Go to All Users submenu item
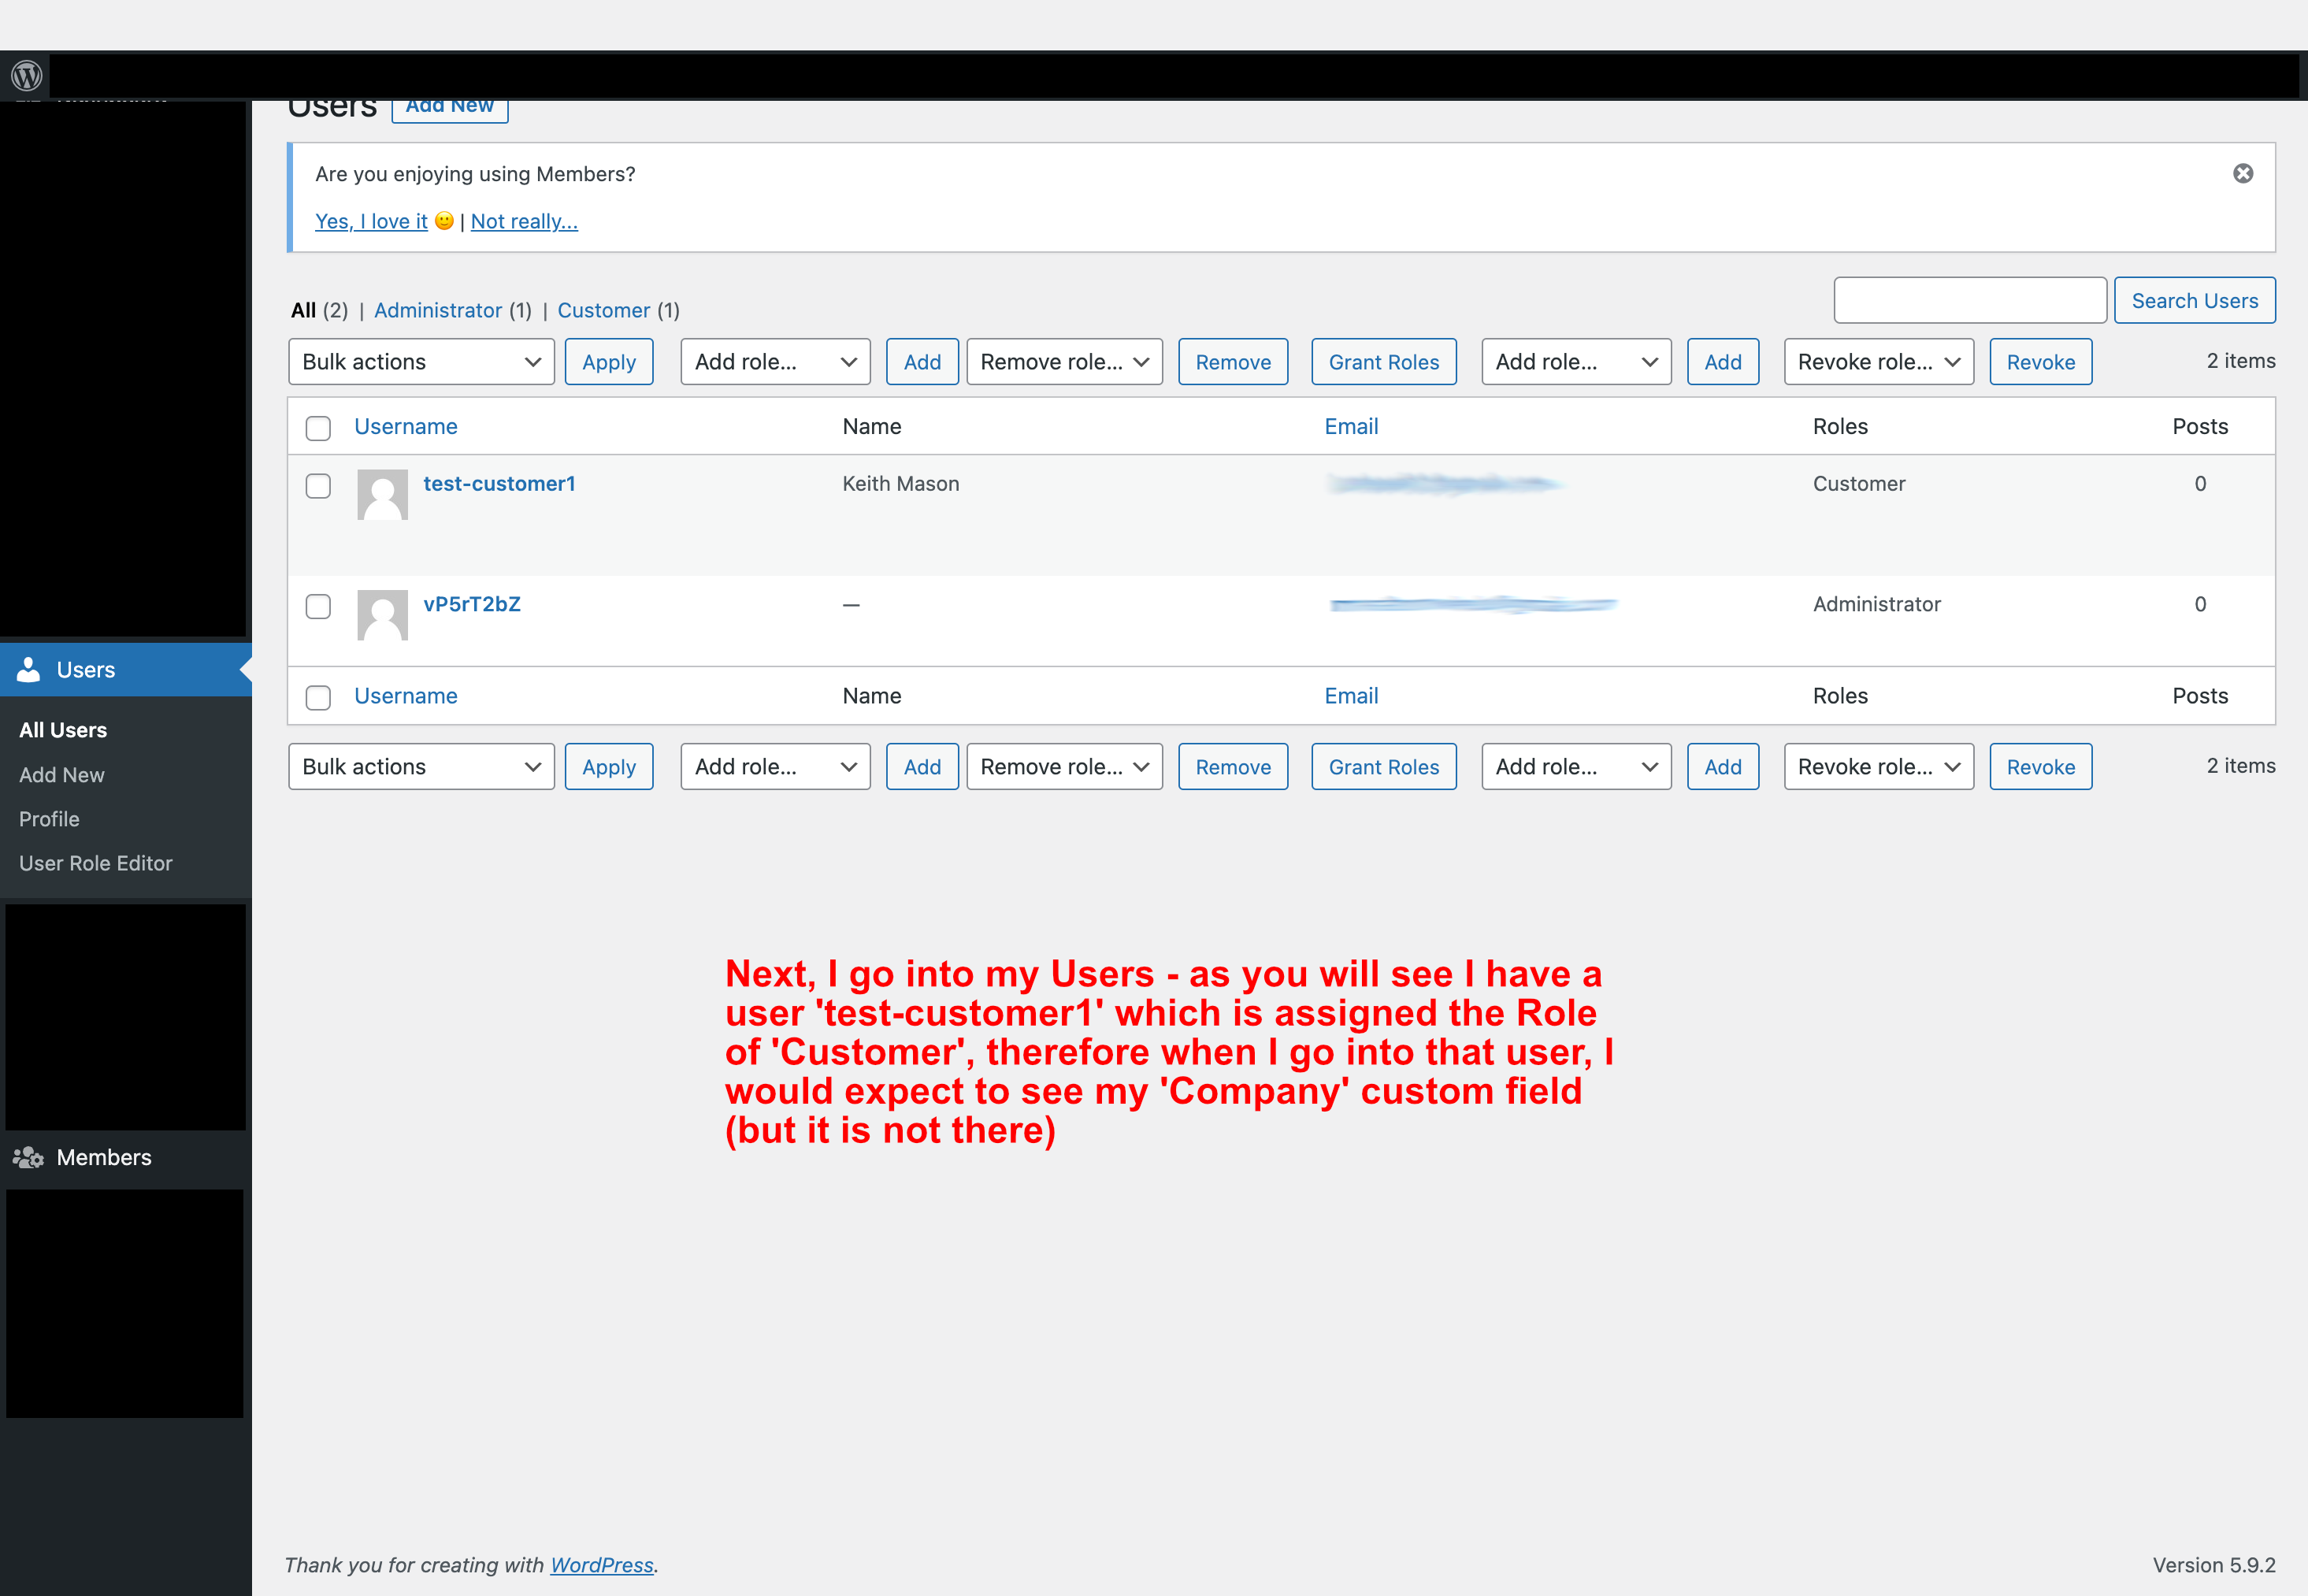 [x=63, y=730]
